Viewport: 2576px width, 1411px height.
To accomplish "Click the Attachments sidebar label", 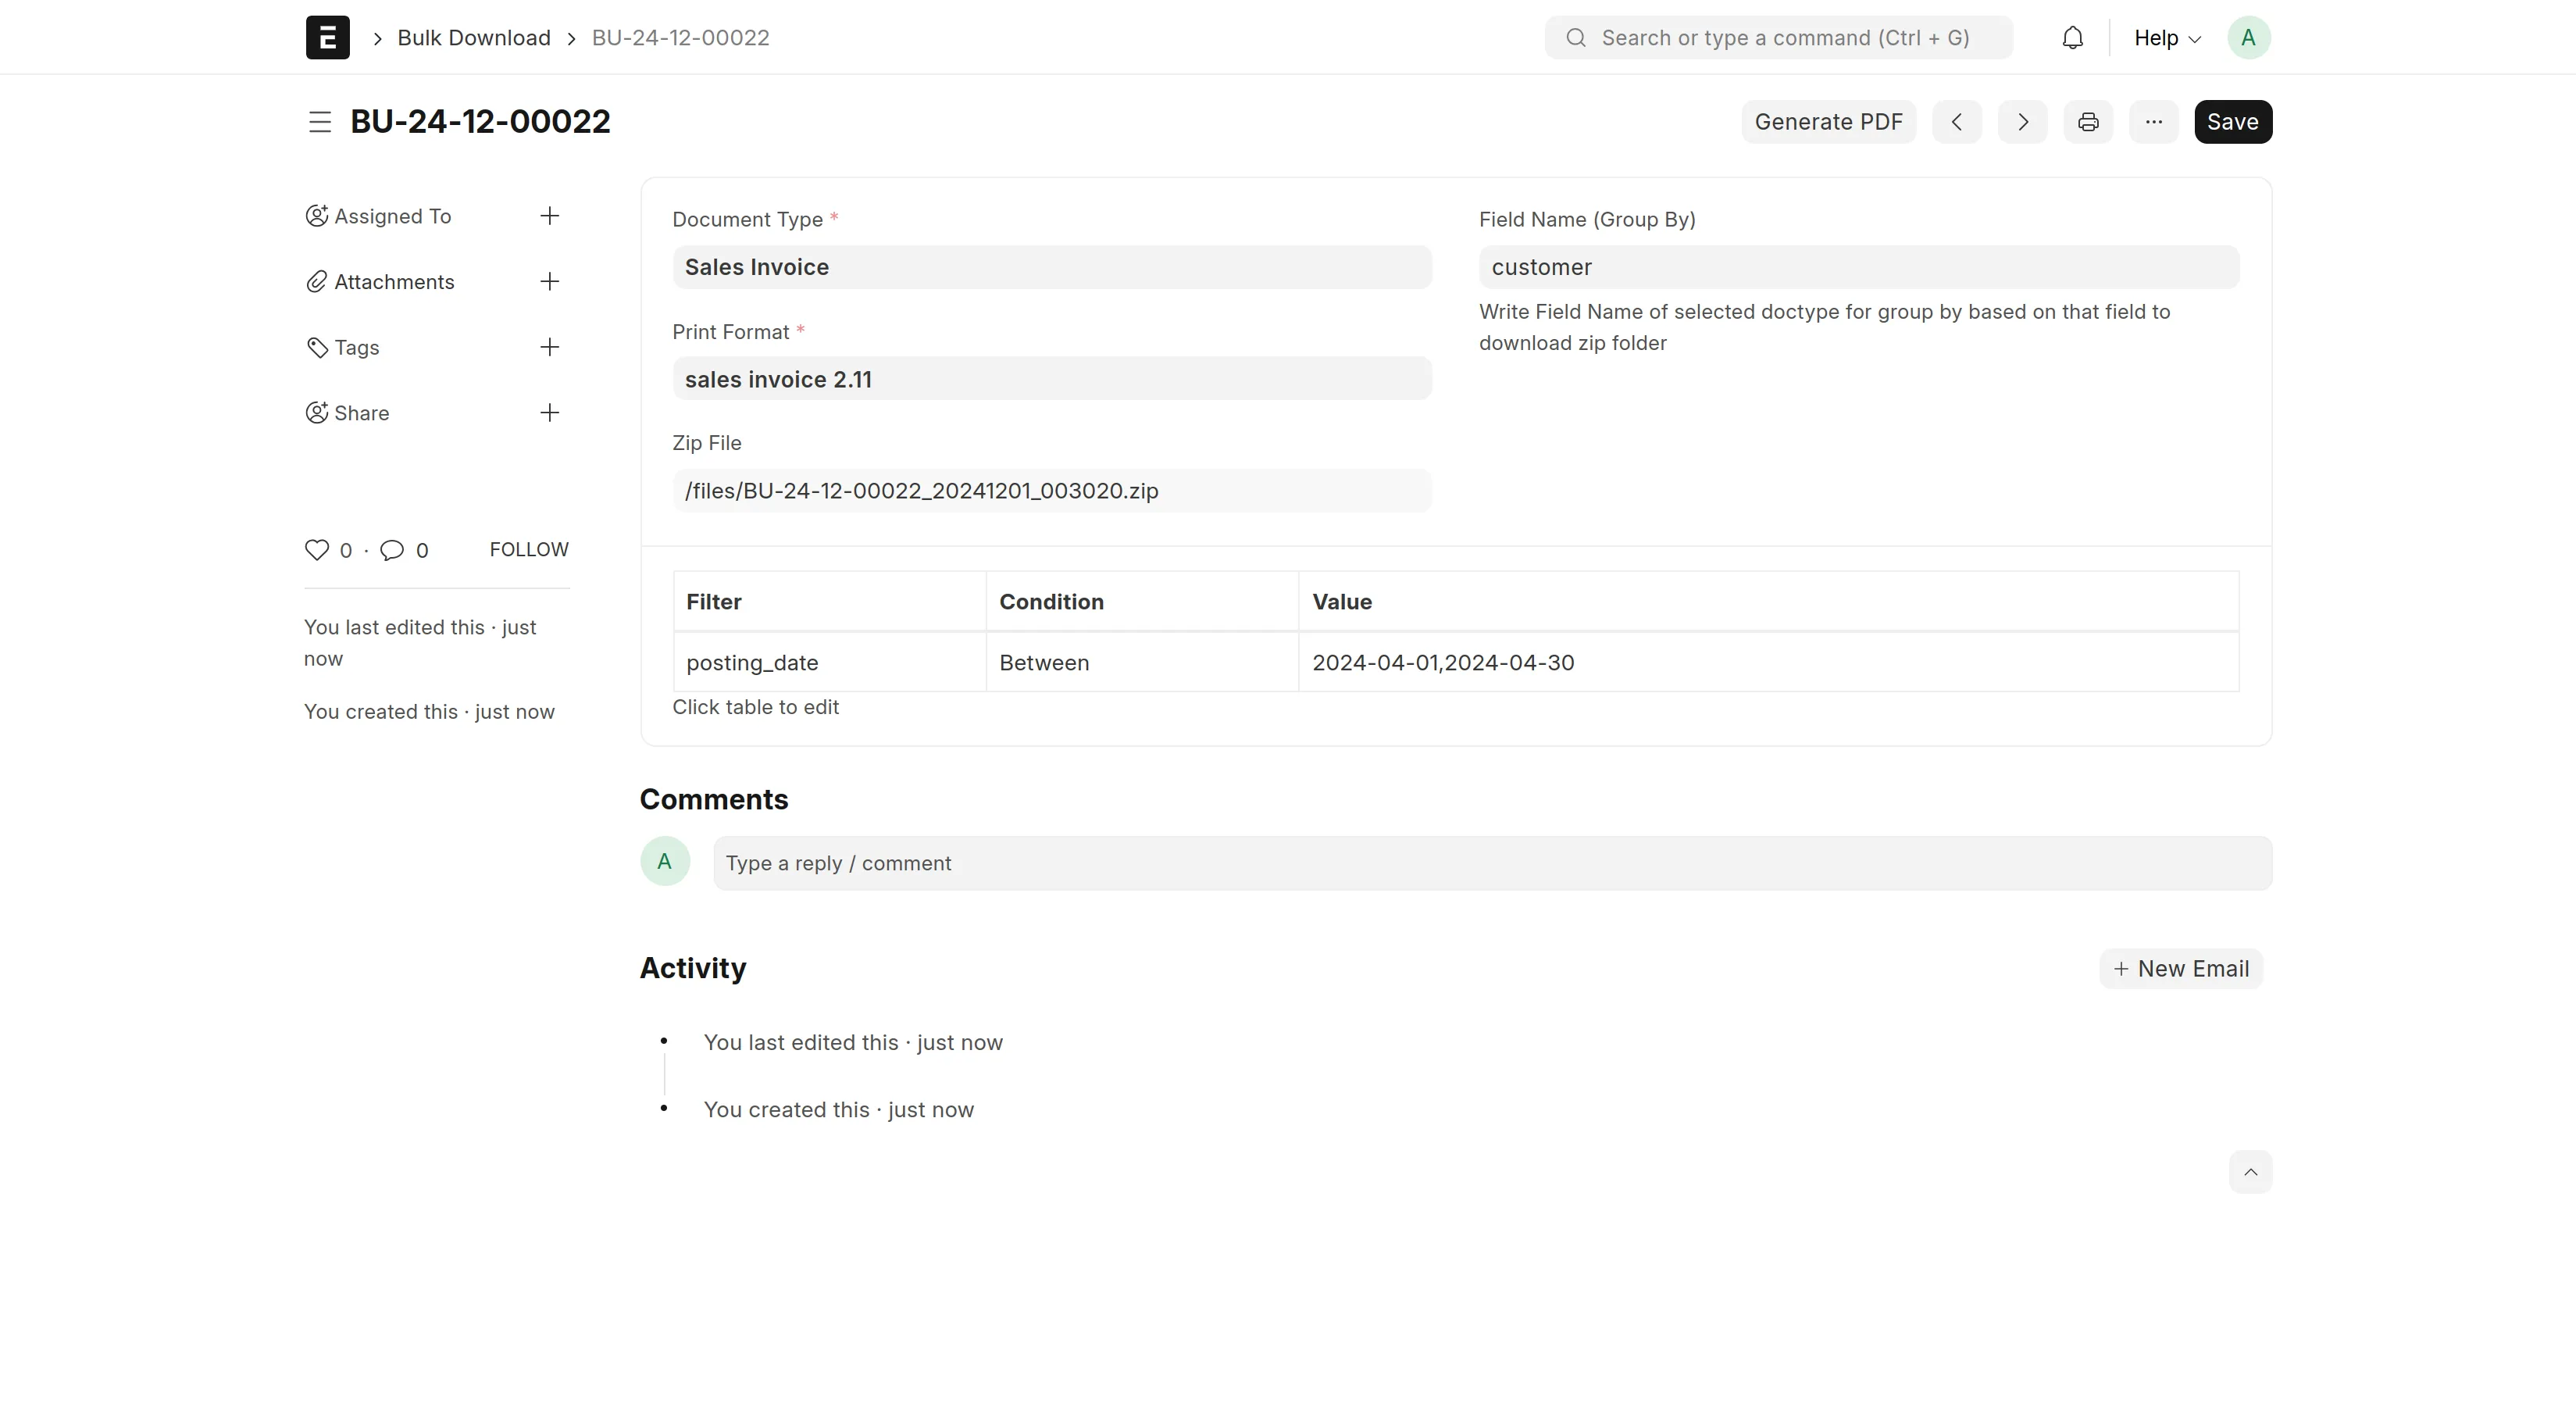I will click(x=394, y=282).
